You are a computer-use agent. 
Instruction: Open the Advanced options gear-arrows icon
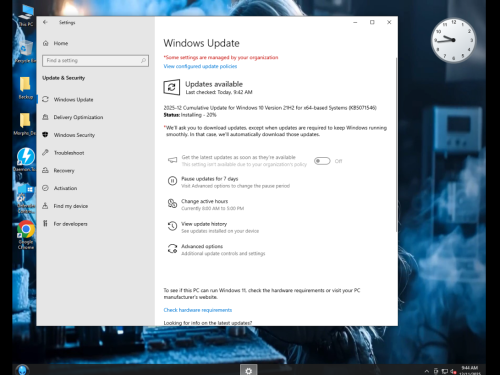pyautogui.click(x=172, y=249)
